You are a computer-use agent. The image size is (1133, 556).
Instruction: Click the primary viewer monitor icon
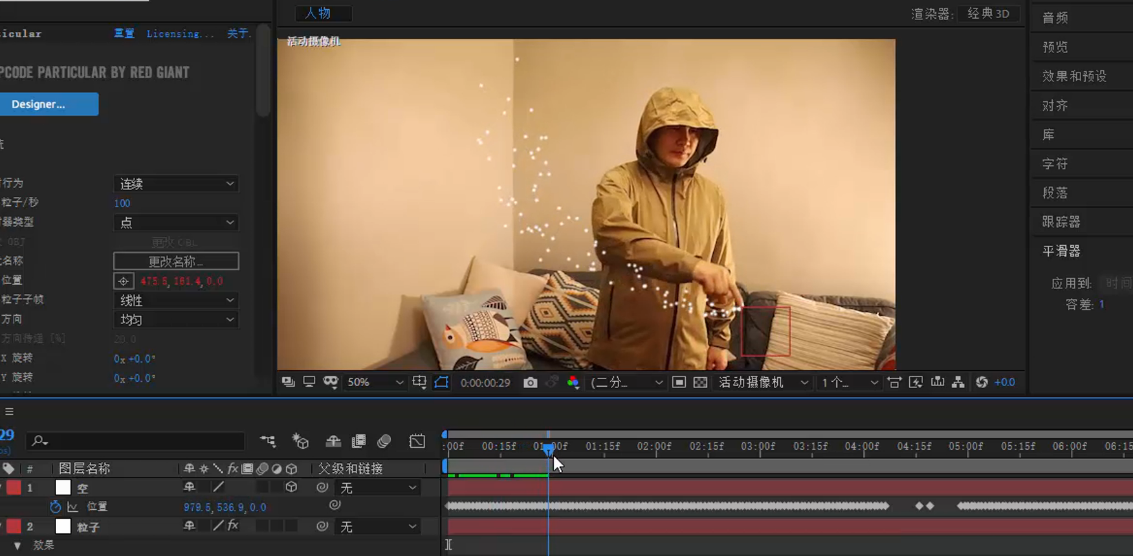[309, 382]
